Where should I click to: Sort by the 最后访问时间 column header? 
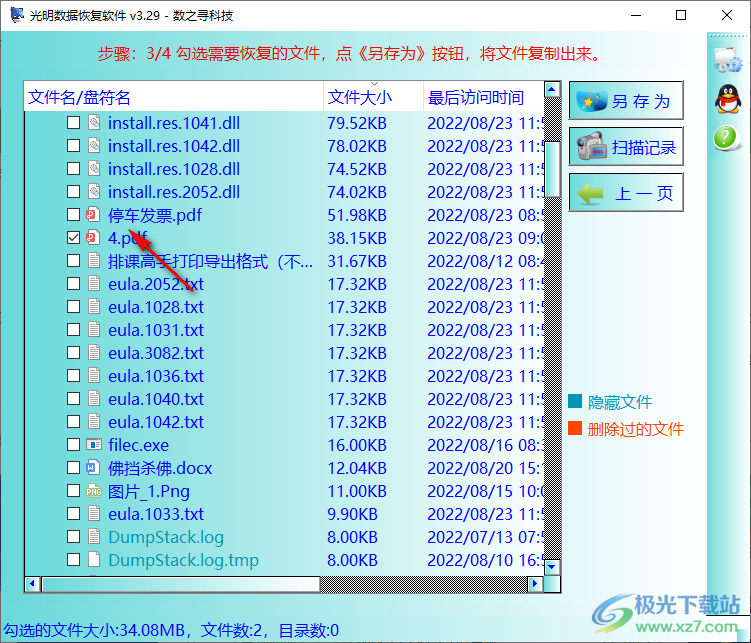point(484,97)
